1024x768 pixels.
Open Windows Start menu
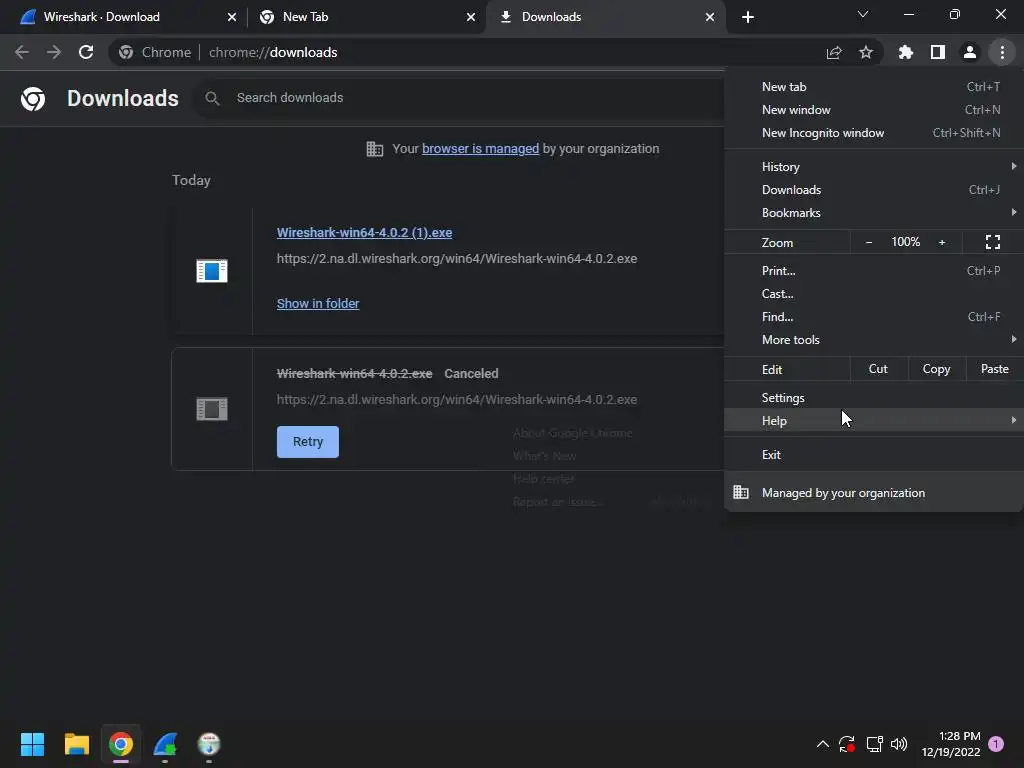pyautogui.click(x=32, y=744)
